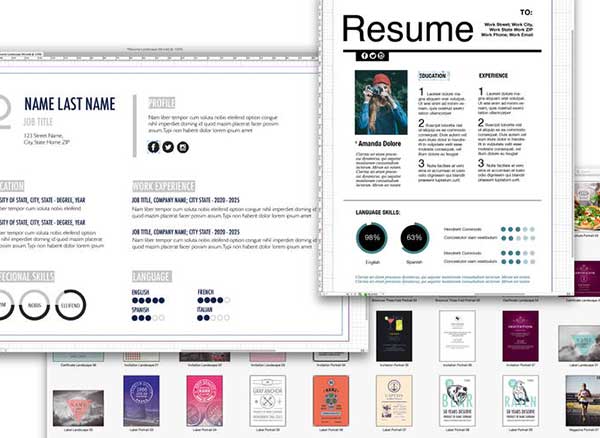The image size is (600, 438).
Task: Click the FRENCH language label
Action: 206,292
